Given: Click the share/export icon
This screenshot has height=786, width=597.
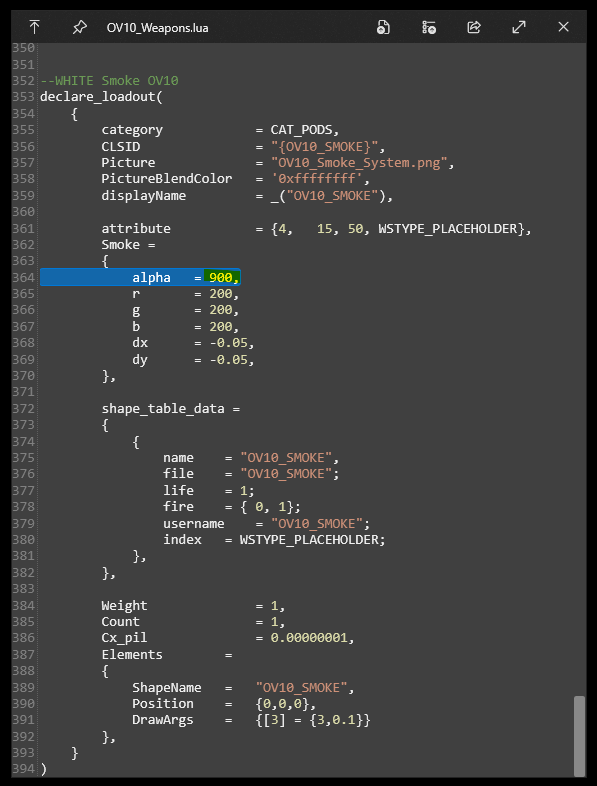Looking at the screenshot, I should point(474,27).
